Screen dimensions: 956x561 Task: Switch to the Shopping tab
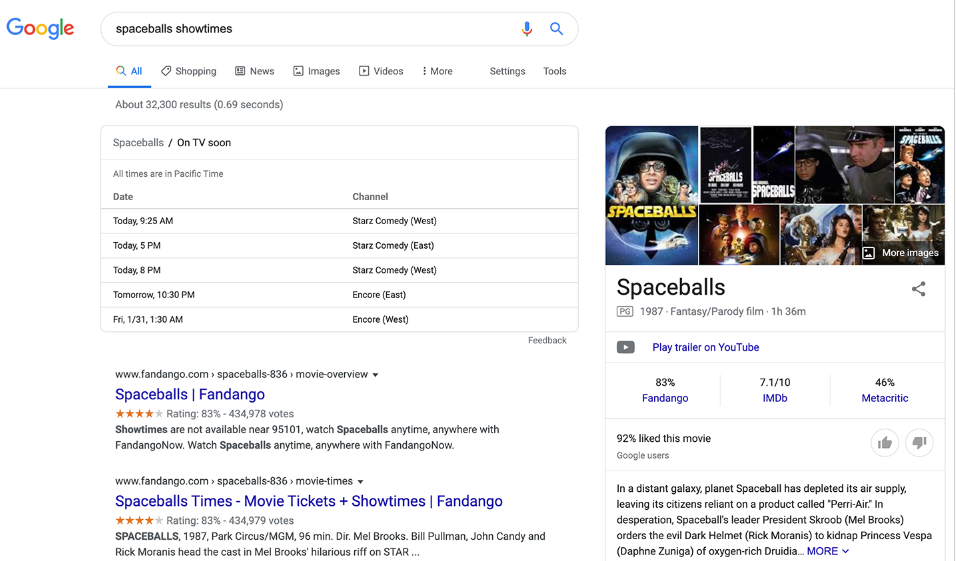click(188, 71)
